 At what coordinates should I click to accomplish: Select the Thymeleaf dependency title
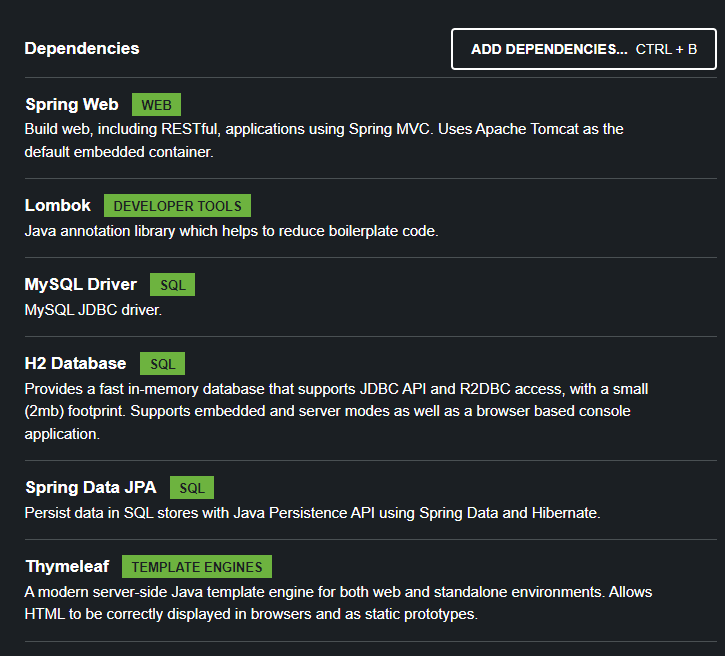coord(66,566)
